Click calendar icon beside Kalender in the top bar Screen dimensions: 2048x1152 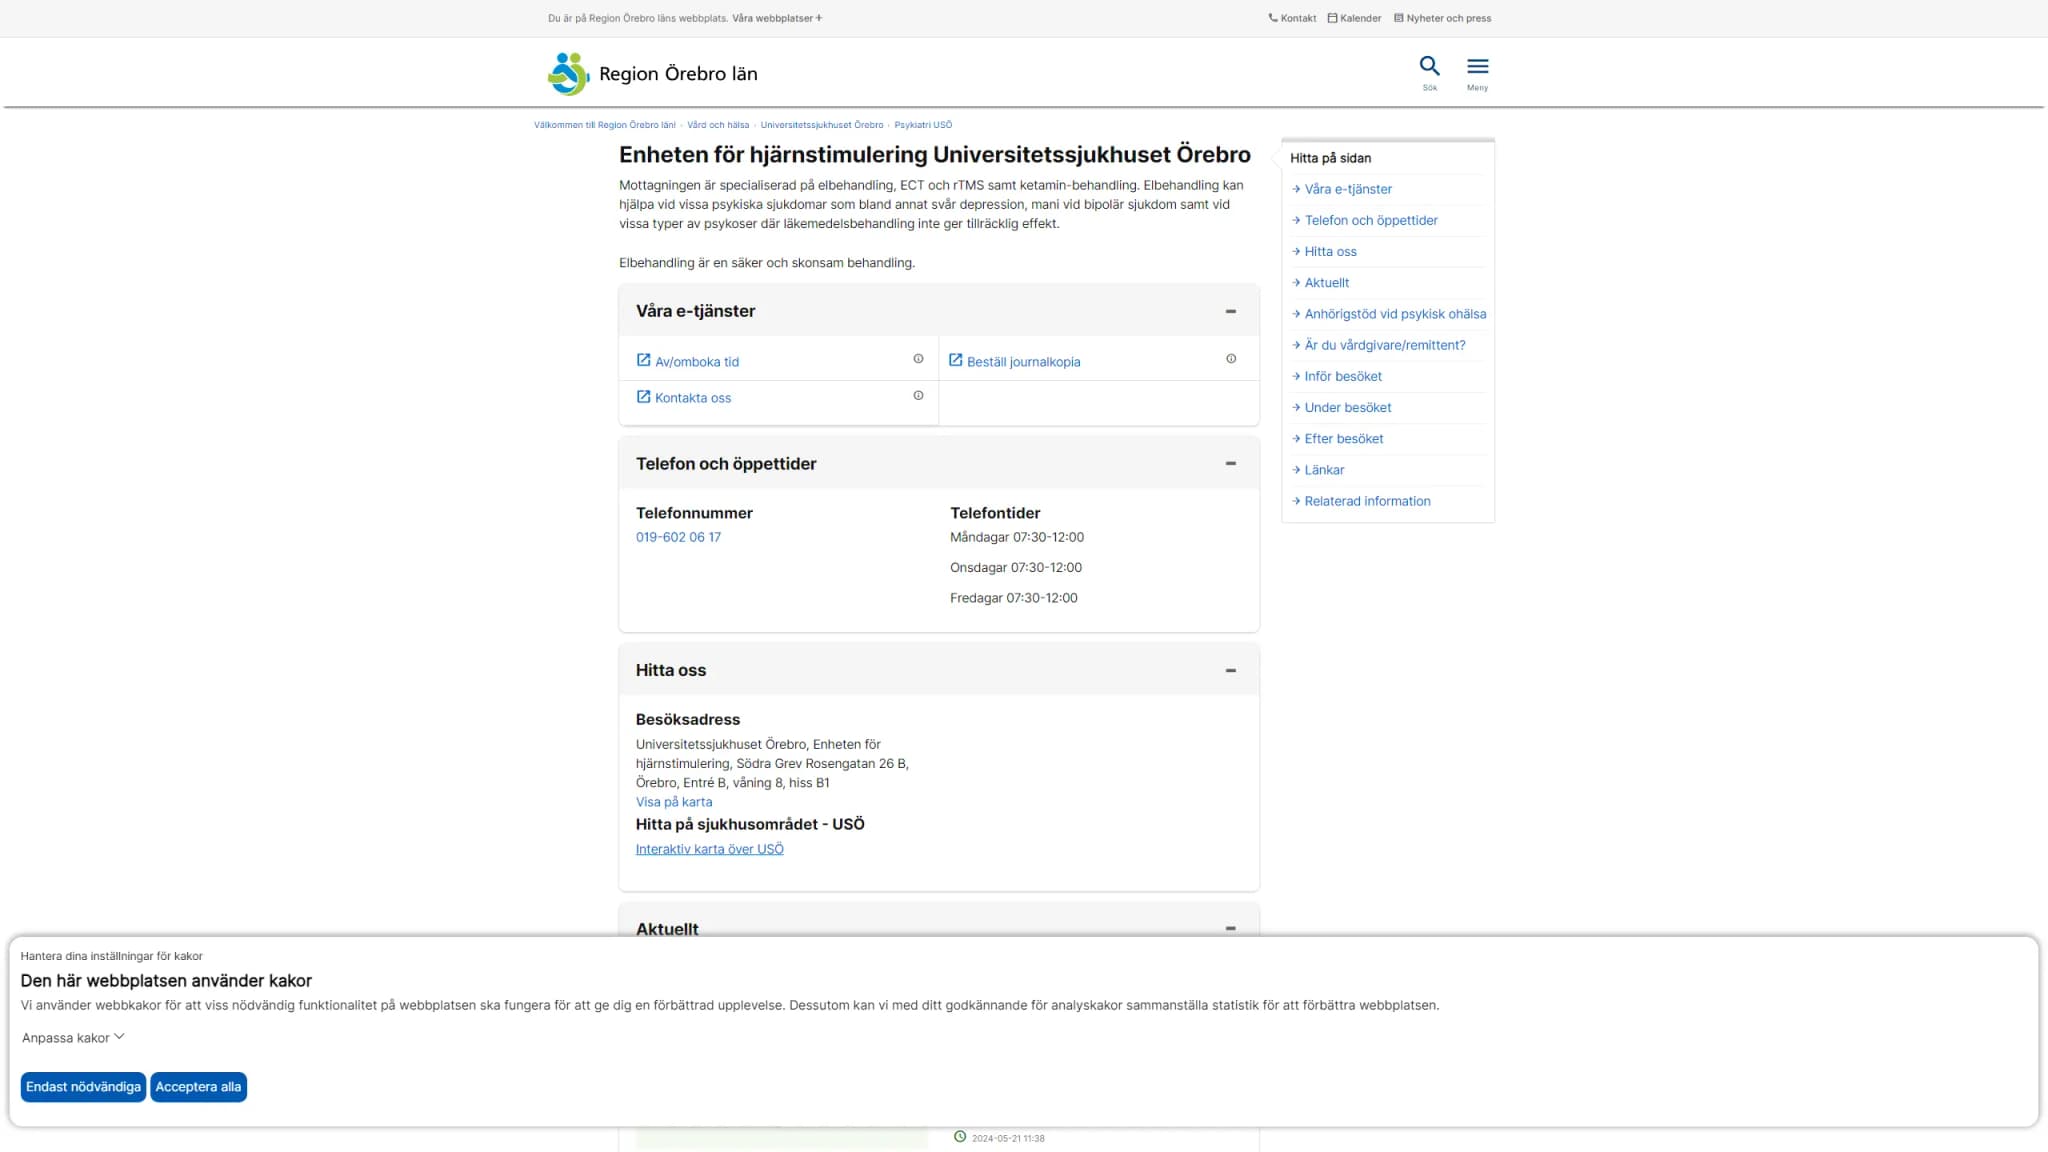click(1332, 18)
